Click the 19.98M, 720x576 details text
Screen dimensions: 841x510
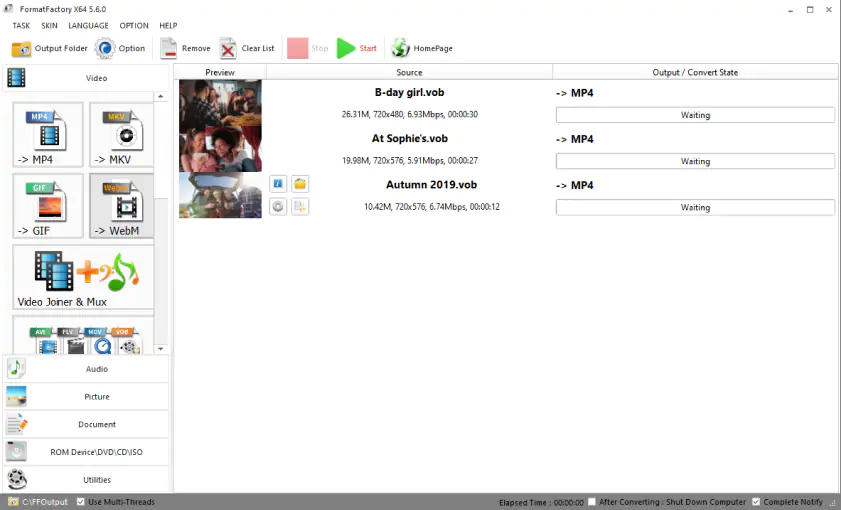point(410,160)
